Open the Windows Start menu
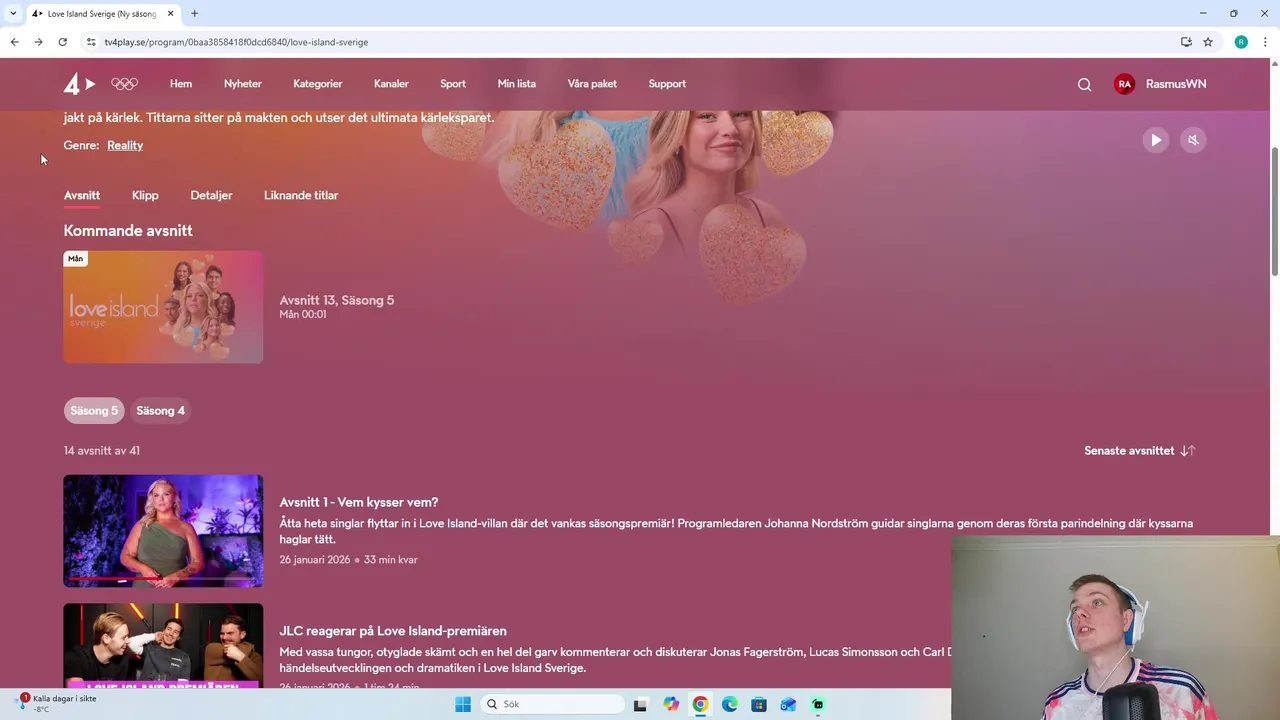The width and height of the screenshot is (1280, 720). coord(463,704)
